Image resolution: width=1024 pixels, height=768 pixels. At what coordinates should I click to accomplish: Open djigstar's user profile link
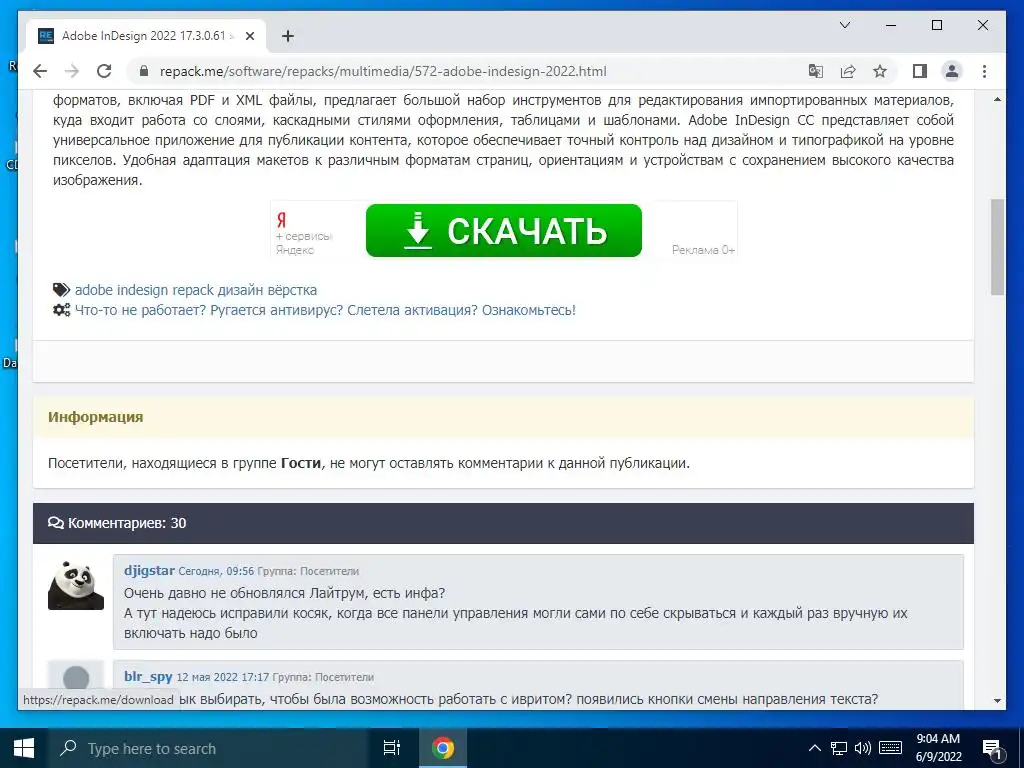pos(150,570)
